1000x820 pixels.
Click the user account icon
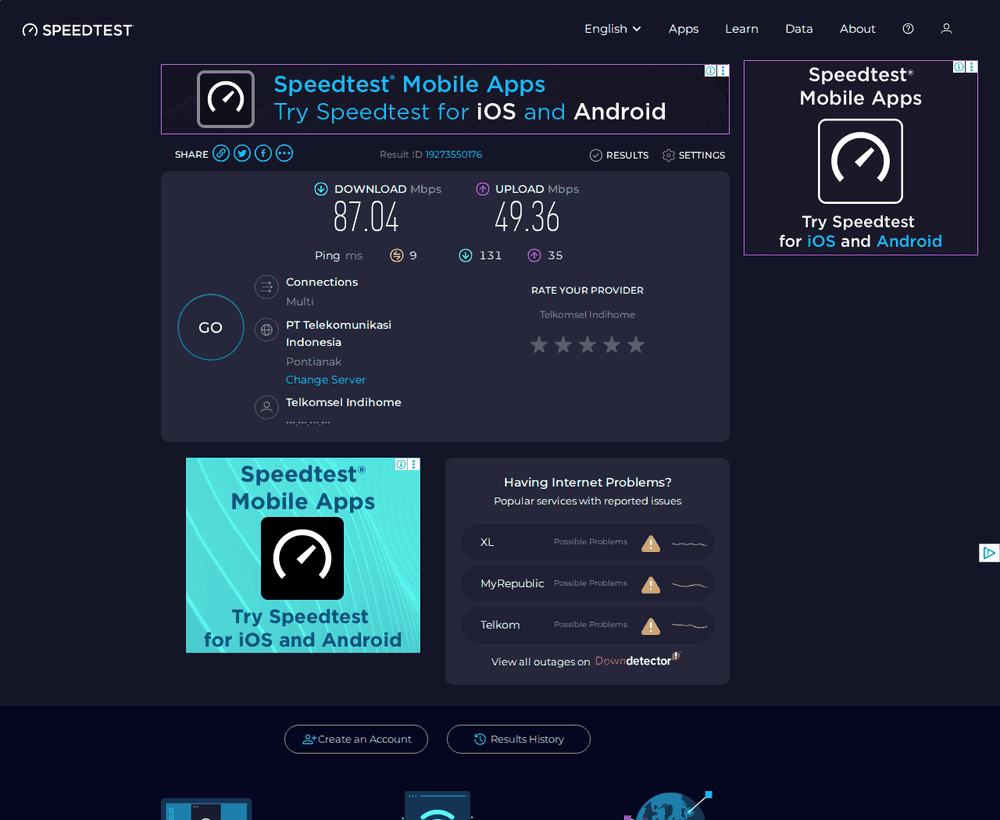(946, 29)
